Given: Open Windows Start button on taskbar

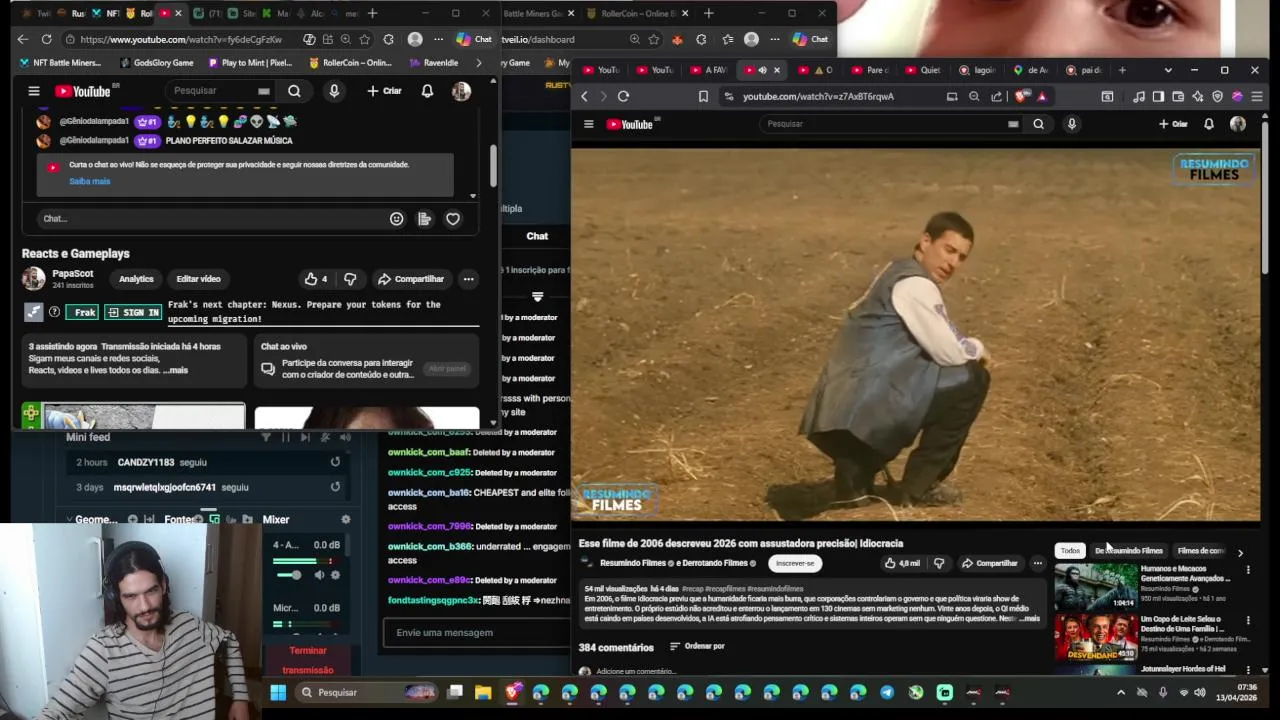Looking at the screenshot, I should point(278,692).
